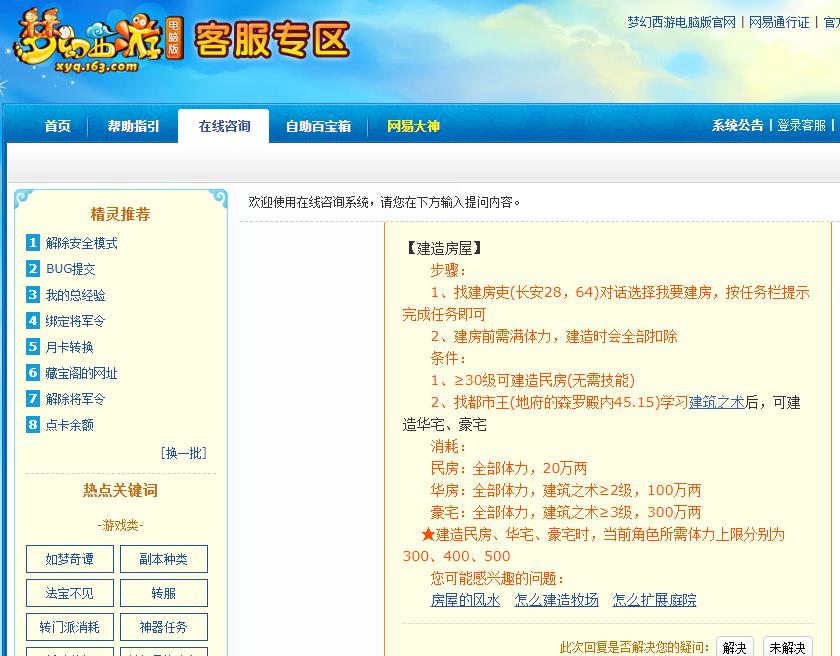
Task: Open 藏宝阁的网址 recommendation
Action: point(81,373)
